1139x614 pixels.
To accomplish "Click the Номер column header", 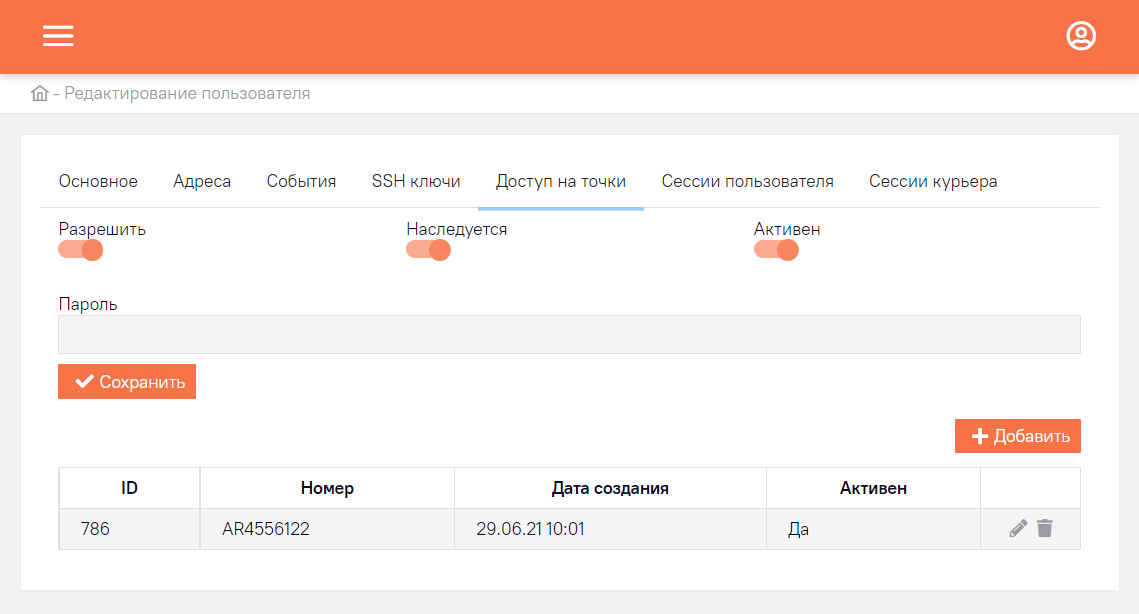I will coord(327,488).
